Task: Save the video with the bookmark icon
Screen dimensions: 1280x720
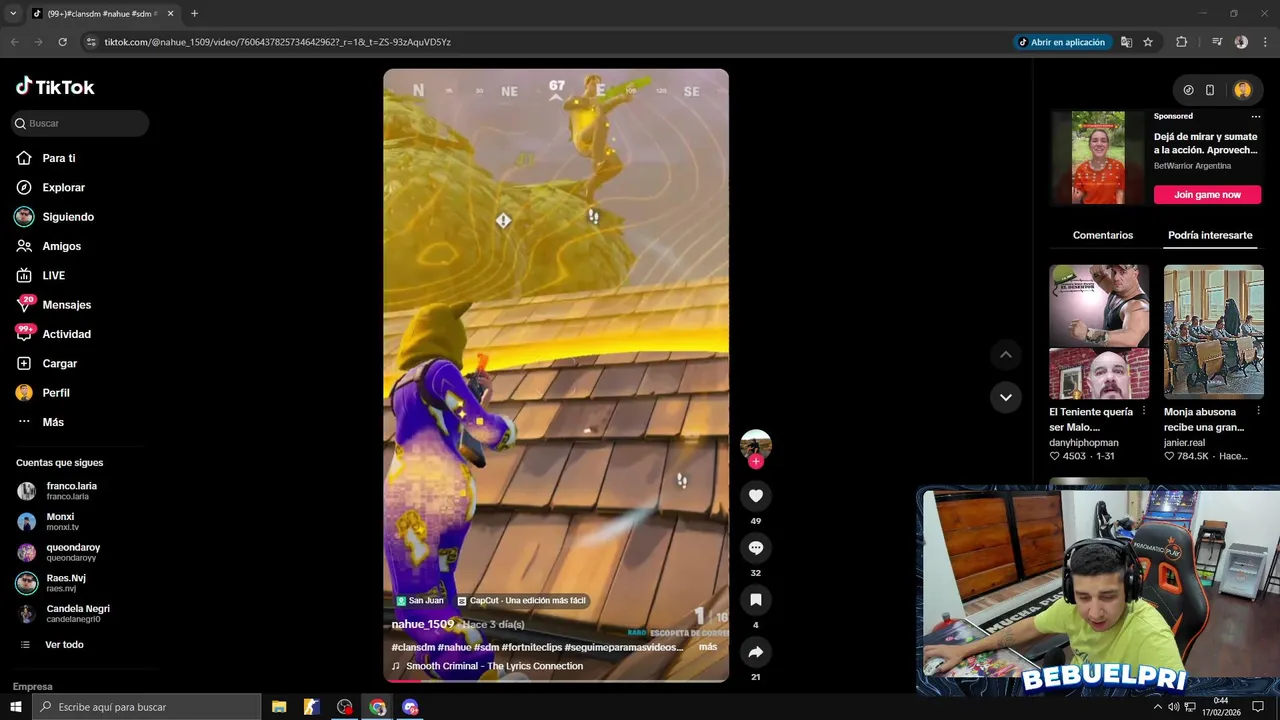Action: pyautogui.click(x=756, y=600)
